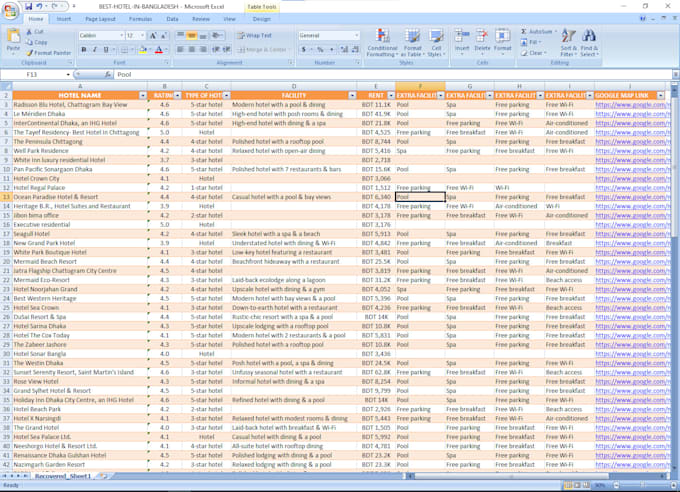Screen dimensions: 680x492
Task: Open the Font name combo box
Action: [101, 36]
